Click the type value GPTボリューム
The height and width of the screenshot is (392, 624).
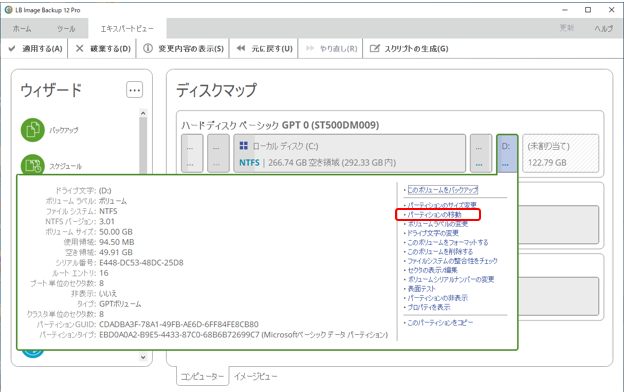(x=120, y=304)
